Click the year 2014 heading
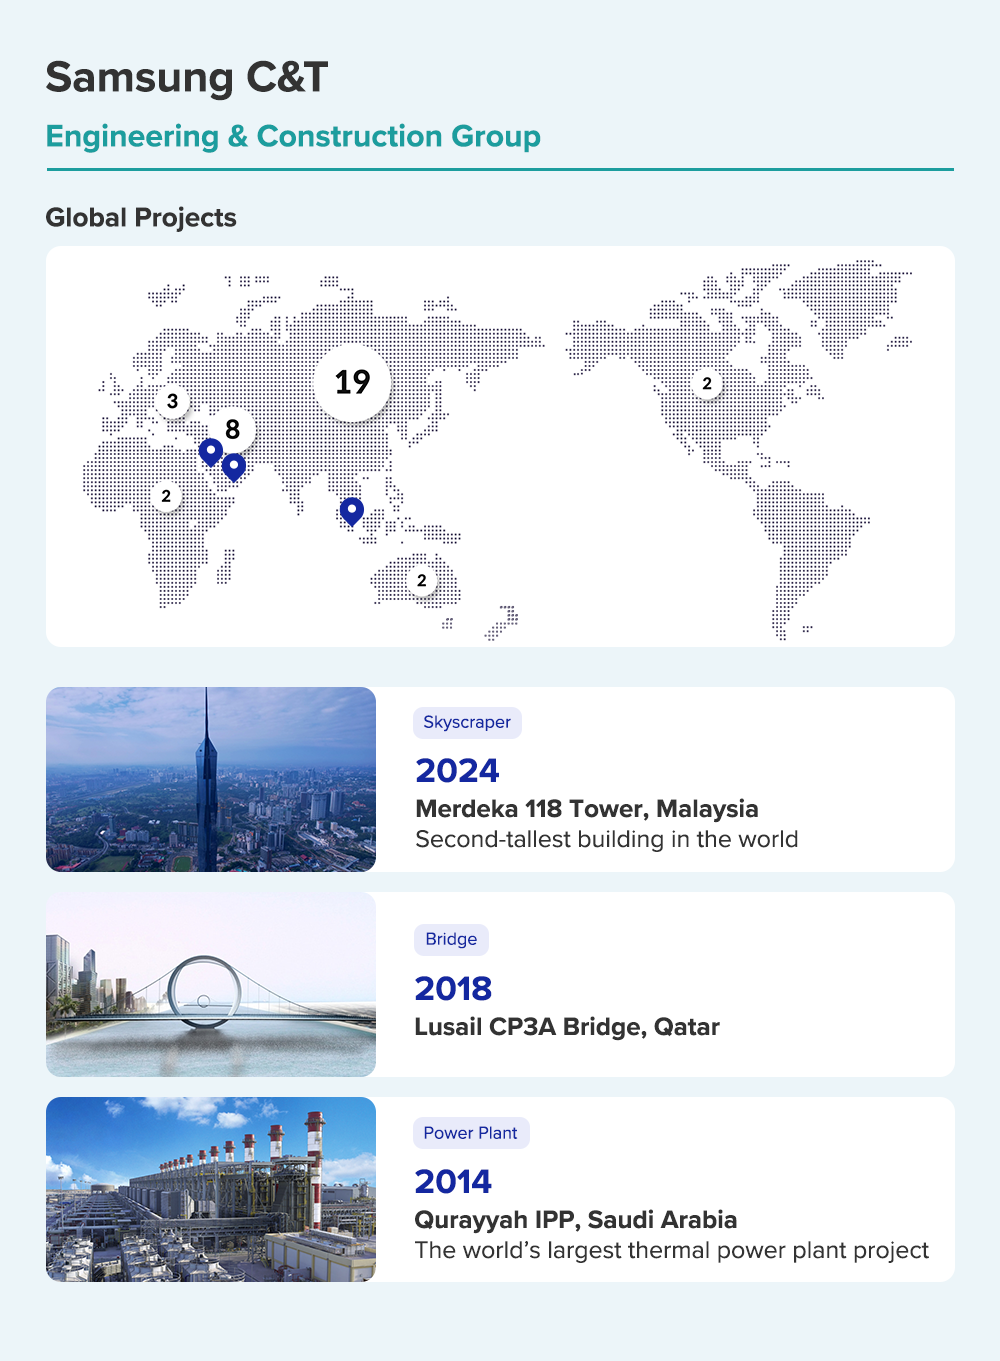The image size is (1000, 1361). (454, 1182)
